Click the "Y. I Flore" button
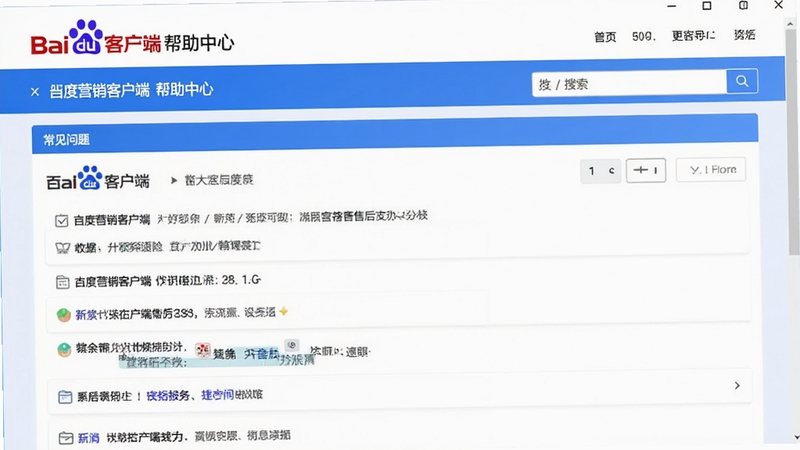 click(x=711, y=170)
